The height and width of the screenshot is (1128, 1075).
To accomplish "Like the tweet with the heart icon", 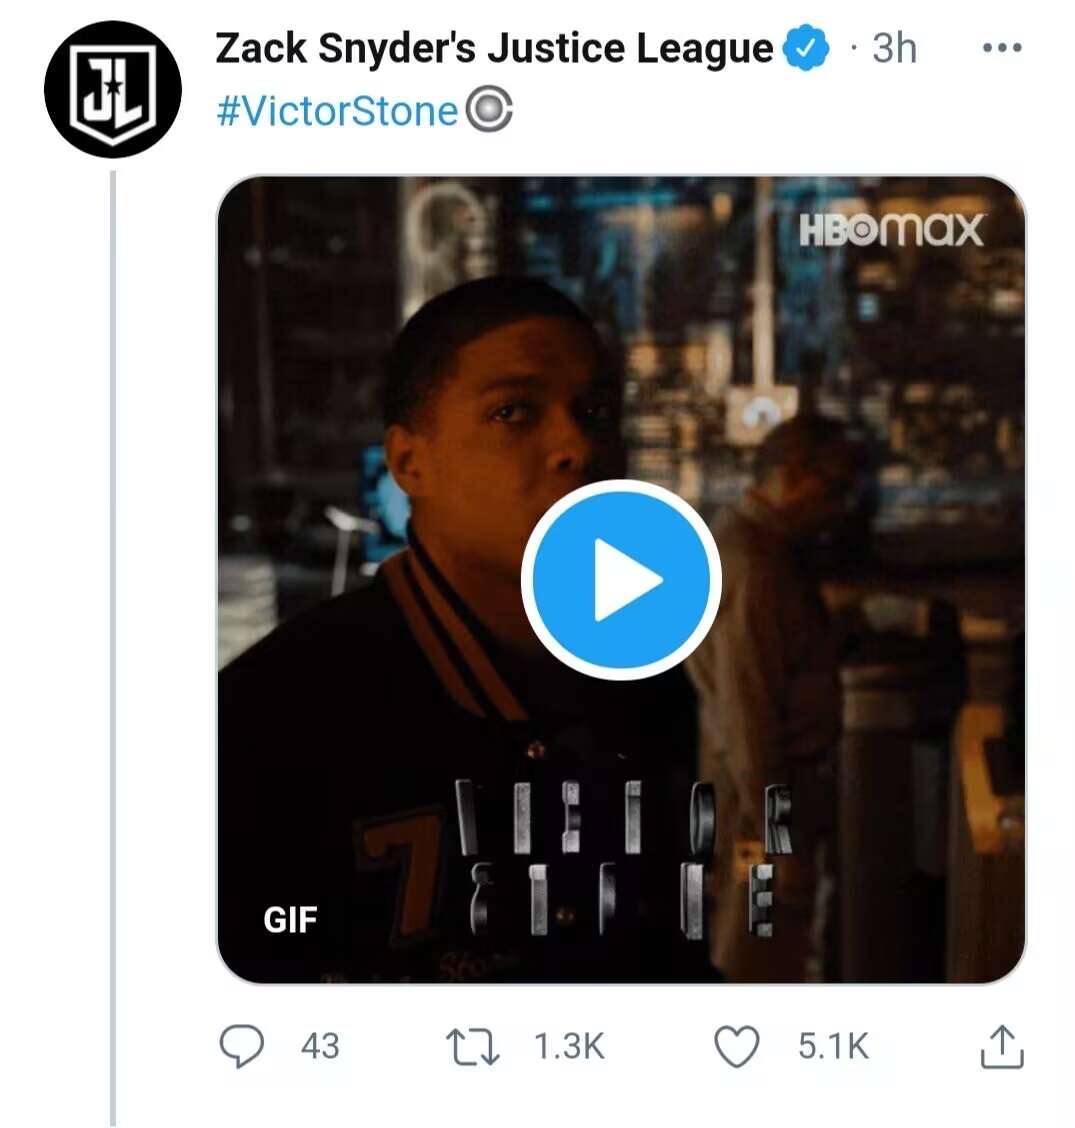I will (x=737, y=1047).
